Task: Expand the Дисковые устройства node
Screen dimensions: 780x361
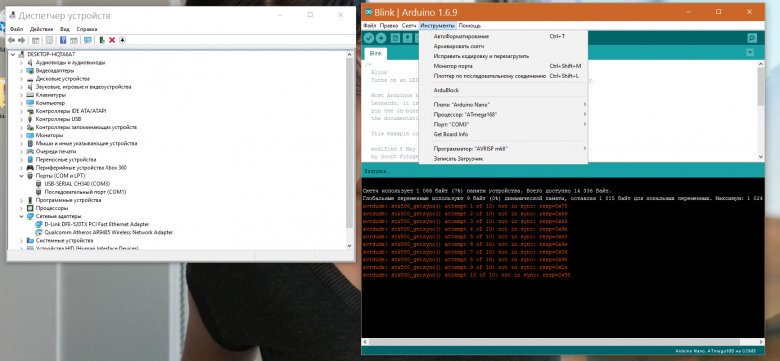Action: 21,79
